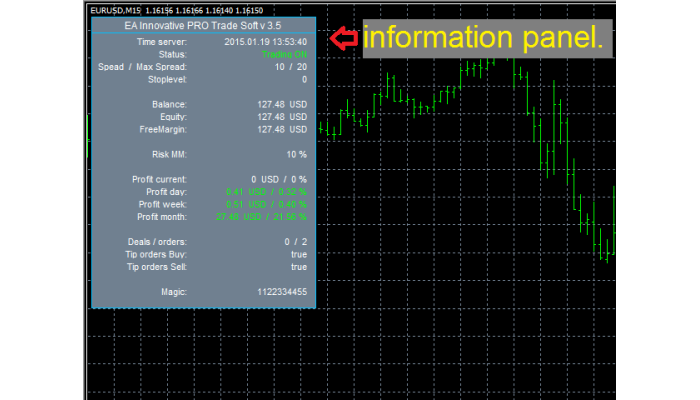Click the yellow "information panel." label
This screenshot has width=700, height=400.
[483, 38]
